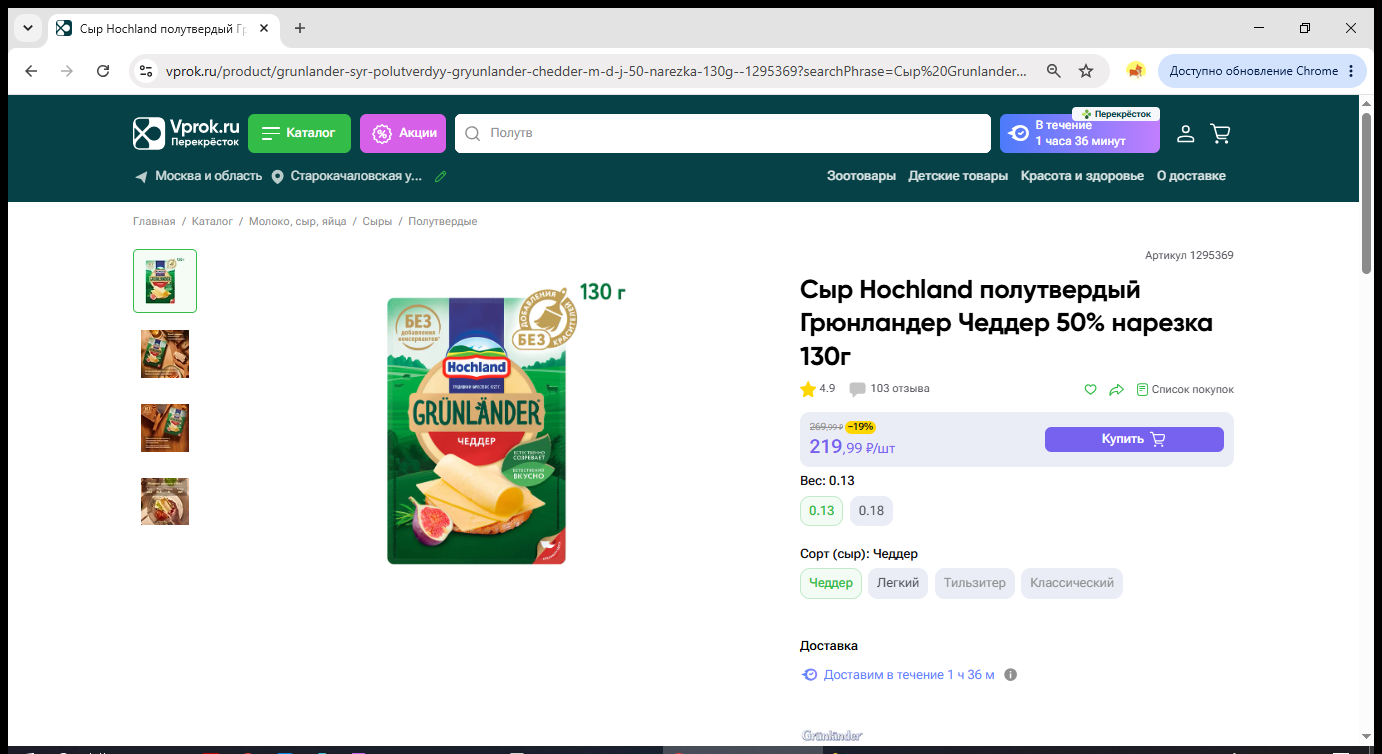Viewport: 1382px width, 754px height.
Task: Open the Каталог menu
Action: pos(299,133)
